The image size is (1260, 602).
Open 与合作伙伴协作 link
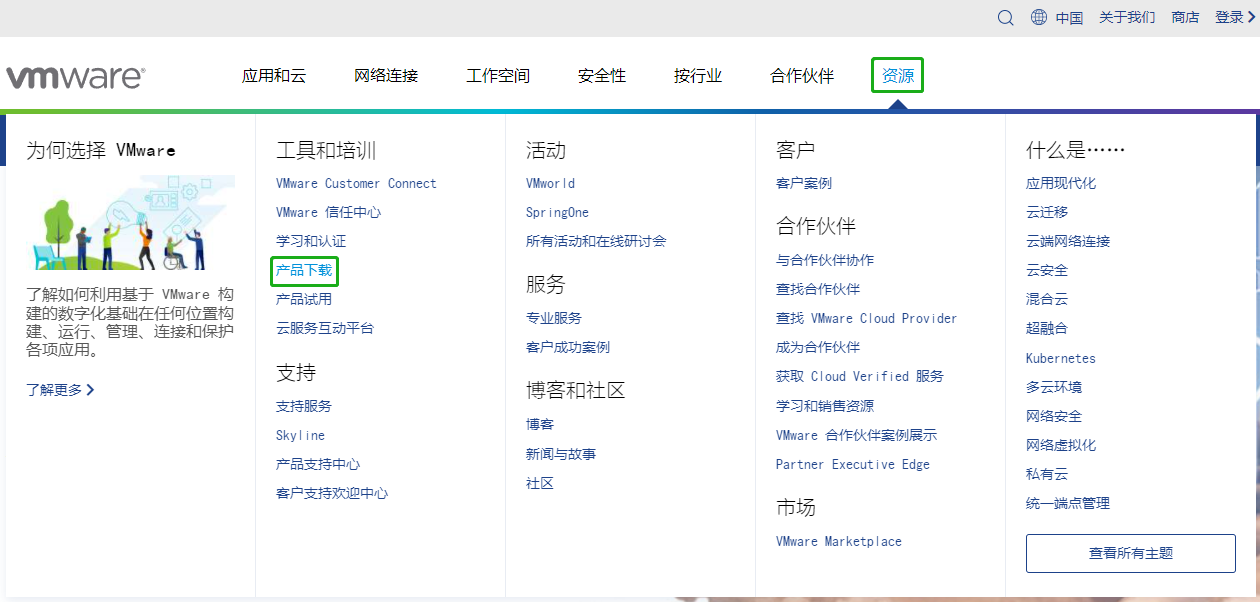point(825,260)
